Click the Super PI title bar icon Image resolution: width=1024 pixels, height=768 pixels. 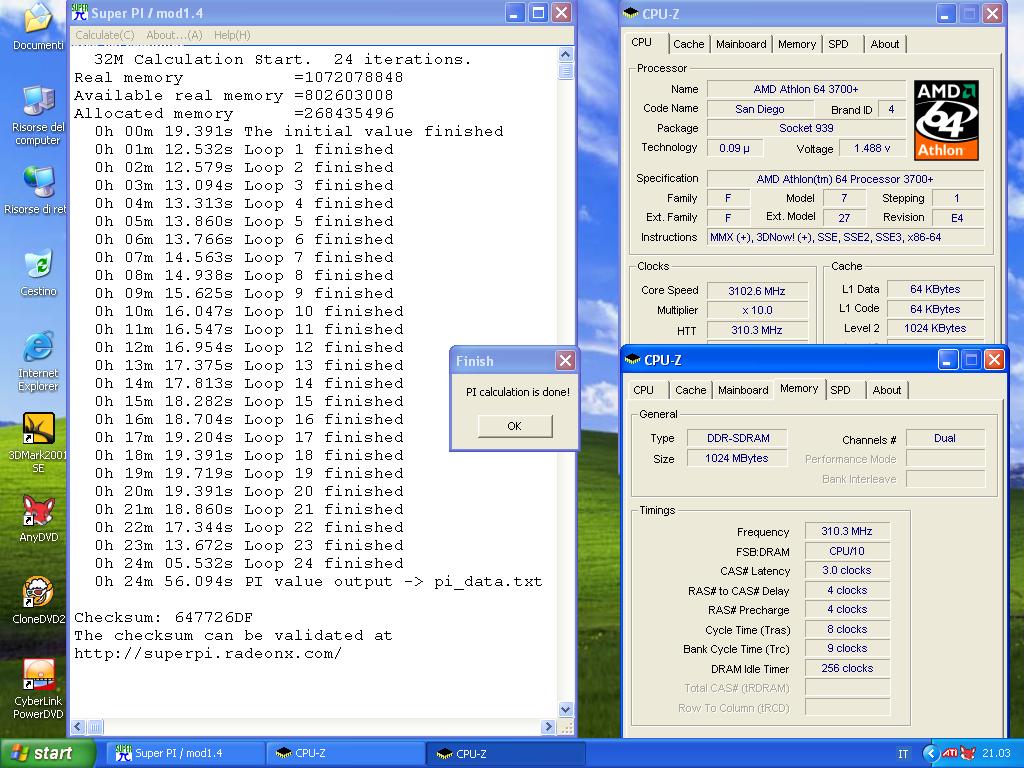(x=79, y=12)
